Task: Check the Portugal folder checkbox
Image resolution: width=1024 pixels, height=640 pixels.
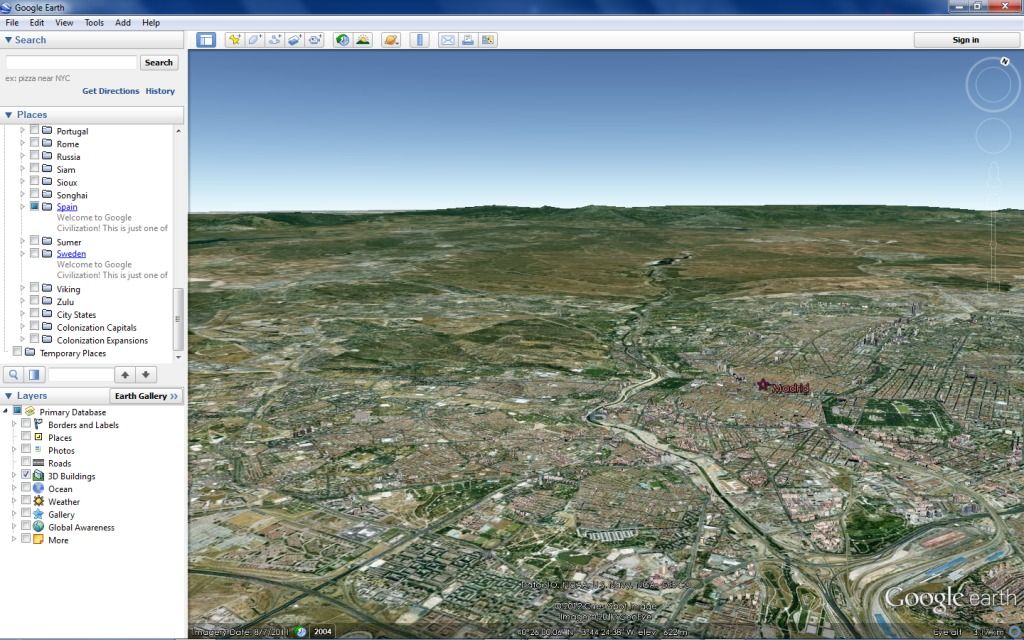Action: [x=35, y=130]
